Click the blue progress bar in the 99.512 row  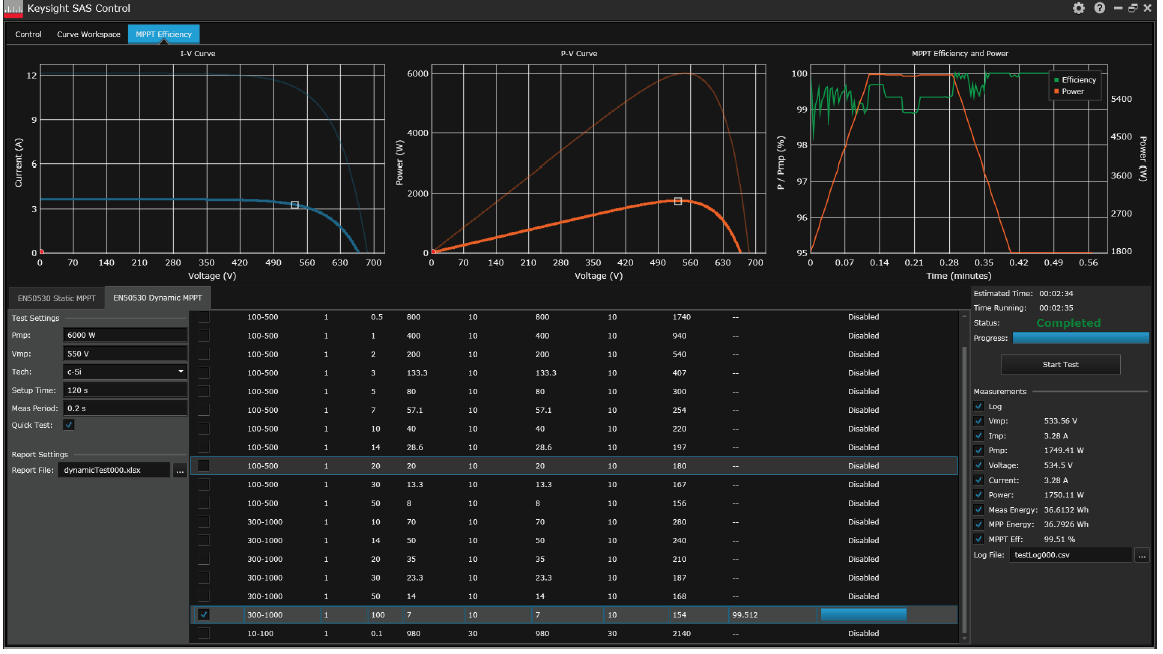tap(863, 615)
